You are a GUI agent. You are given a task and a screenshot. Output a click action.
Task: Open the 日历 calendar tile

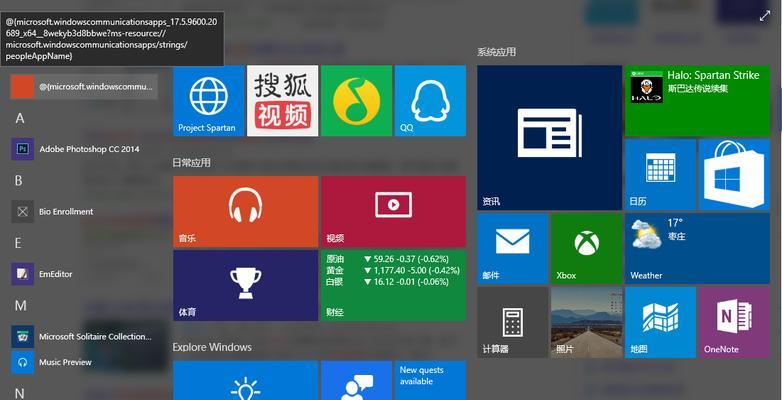660,175
